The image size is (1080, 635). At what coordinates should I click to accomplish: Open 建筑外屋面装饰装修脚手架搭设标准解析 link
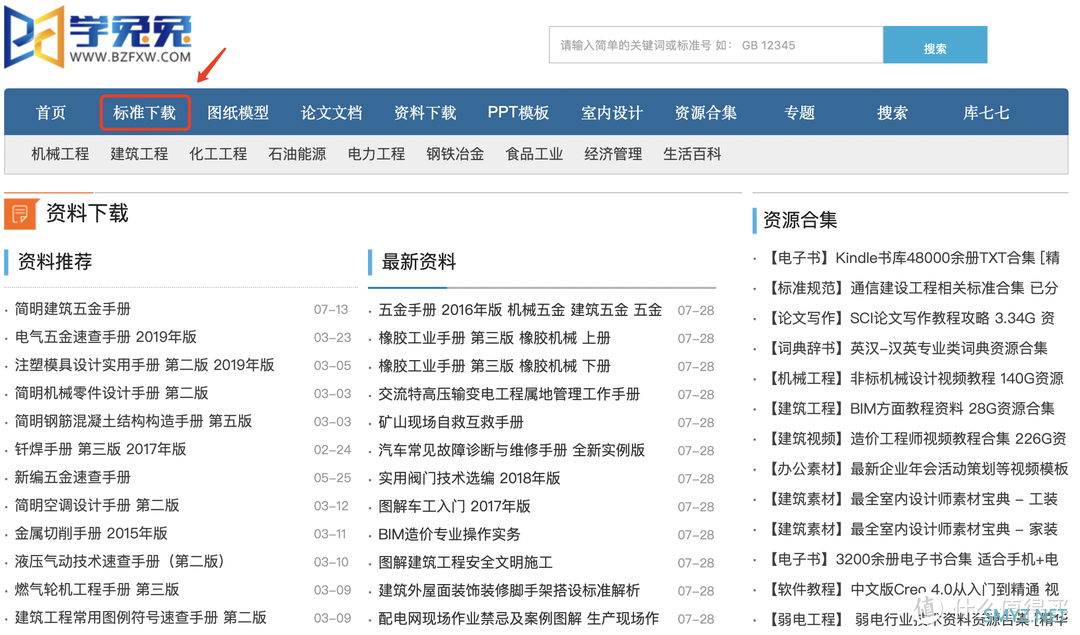tap(509, 590)
